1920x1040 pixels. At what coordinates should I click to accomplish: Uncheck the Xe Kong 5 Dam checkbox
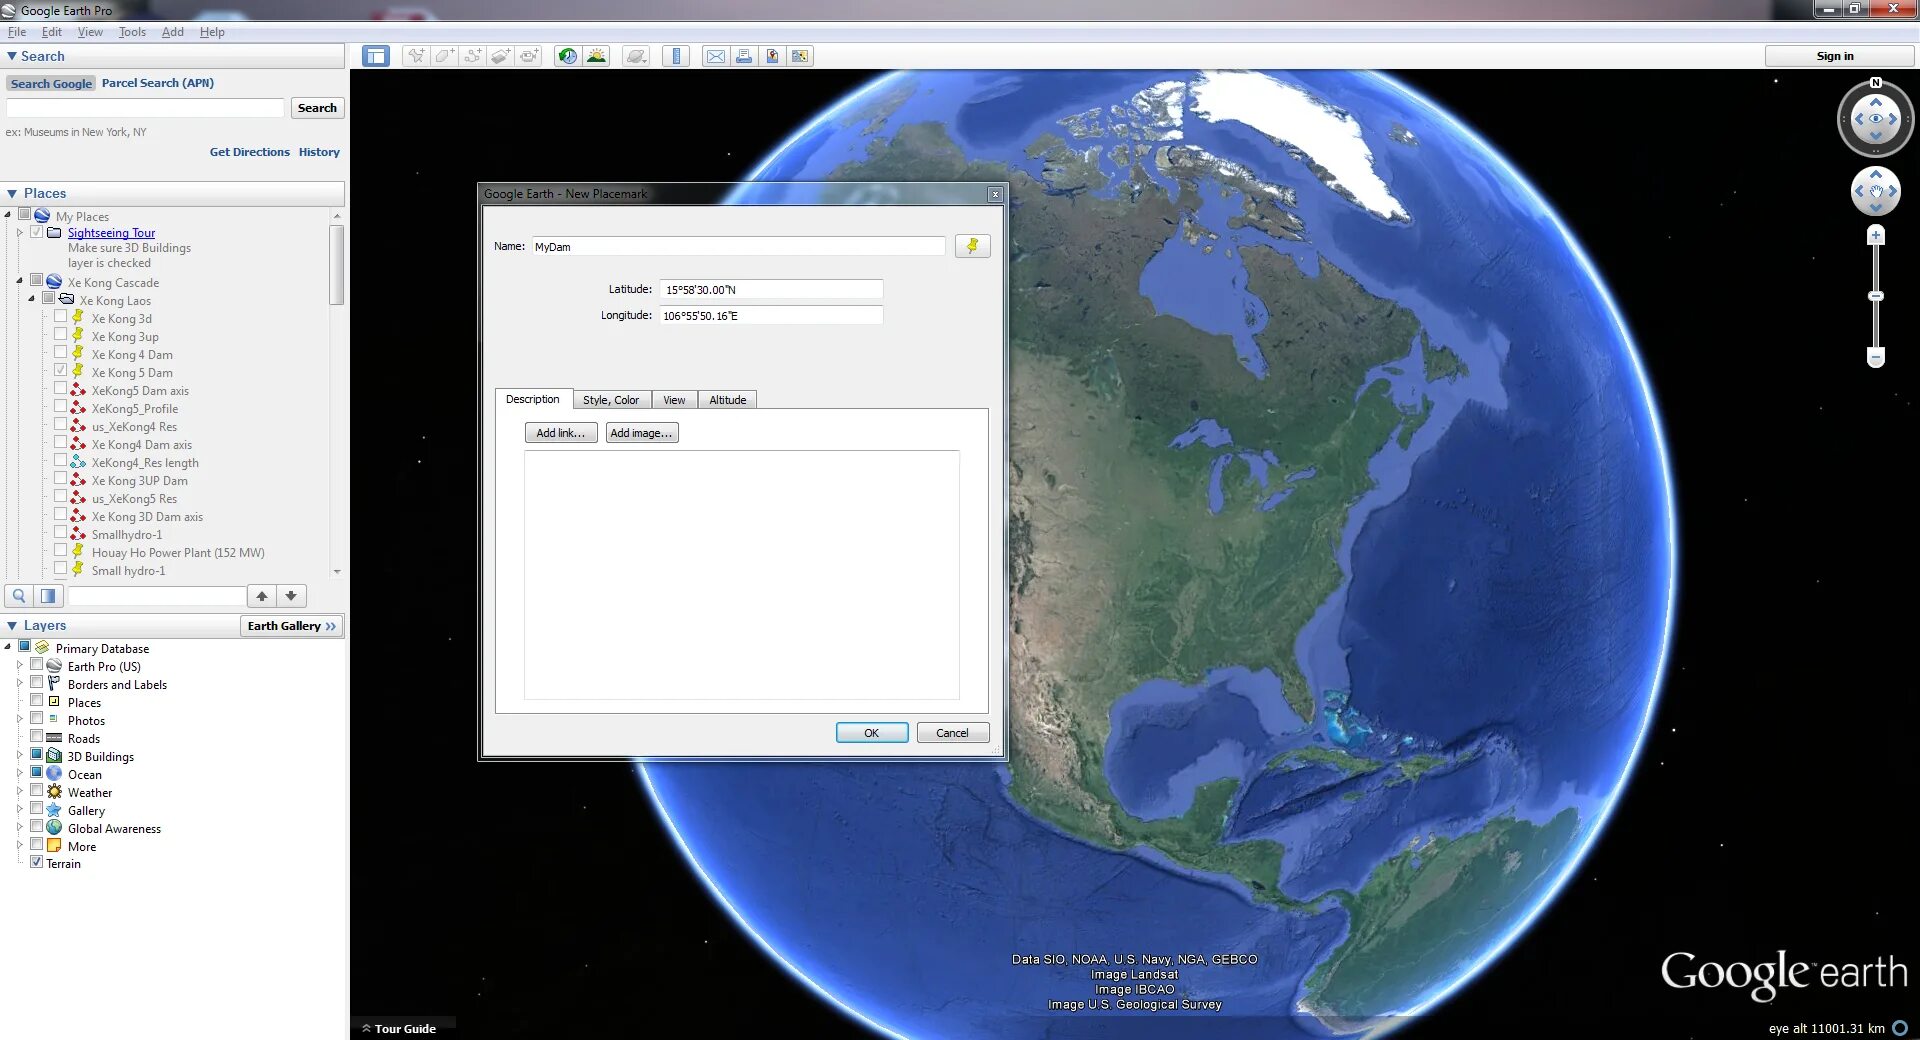(60, 371)
